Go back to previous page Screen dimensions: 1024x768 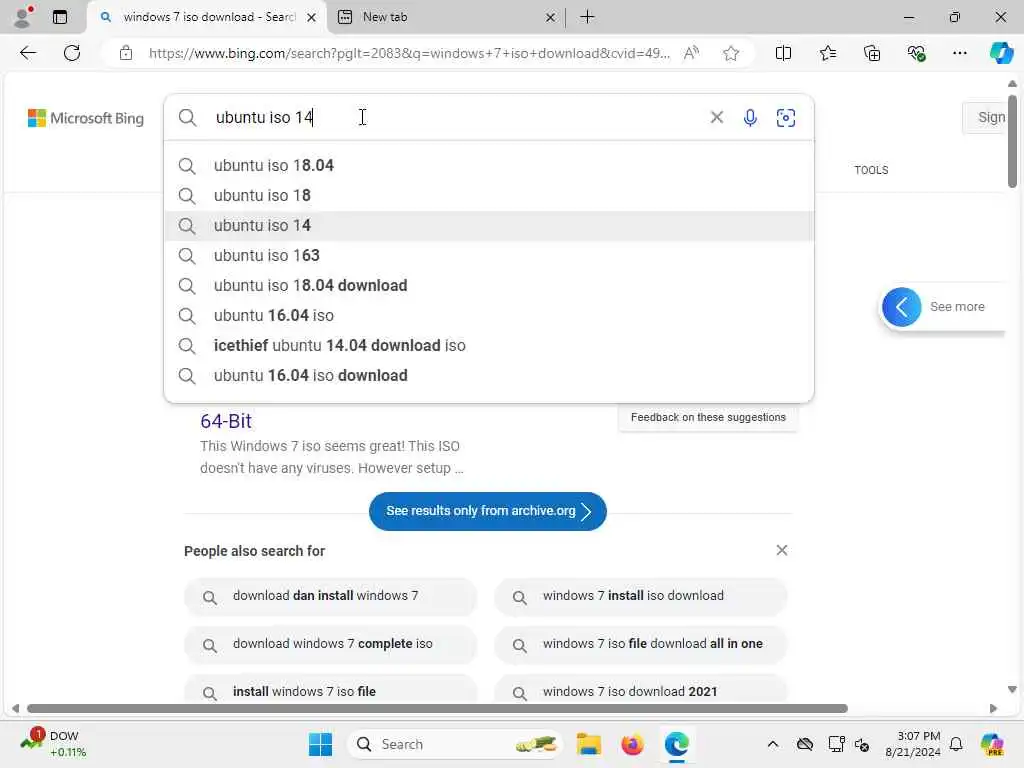pos(27,53)
